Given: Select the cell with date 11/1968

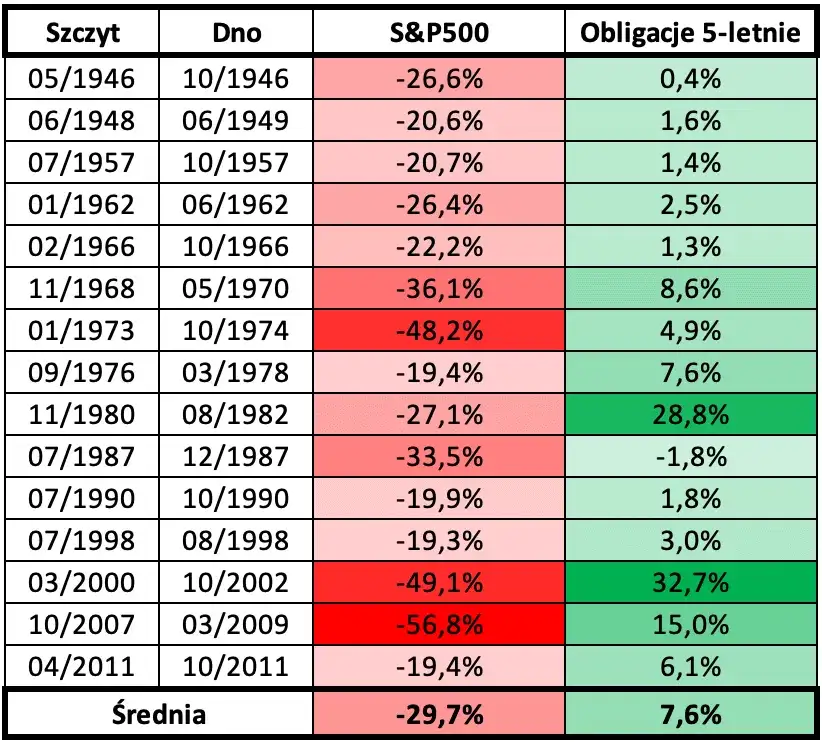Looking at the screenshot, I should click(x=83, y=290).
